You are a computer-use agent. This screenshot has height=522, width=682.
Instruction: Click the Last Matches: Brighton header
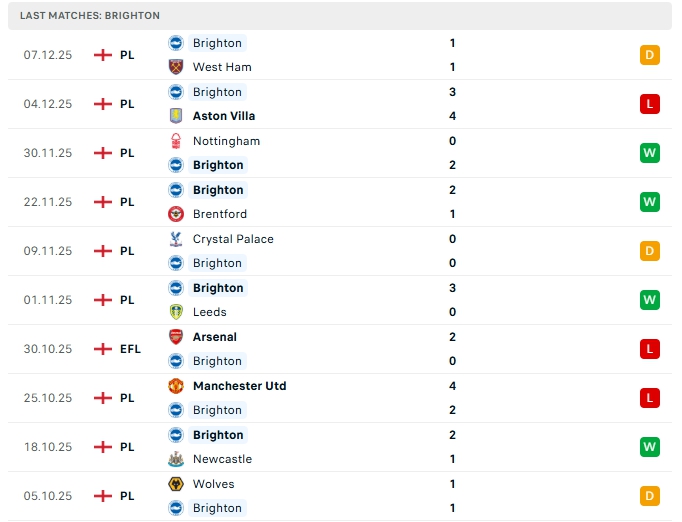click(90, 16)
